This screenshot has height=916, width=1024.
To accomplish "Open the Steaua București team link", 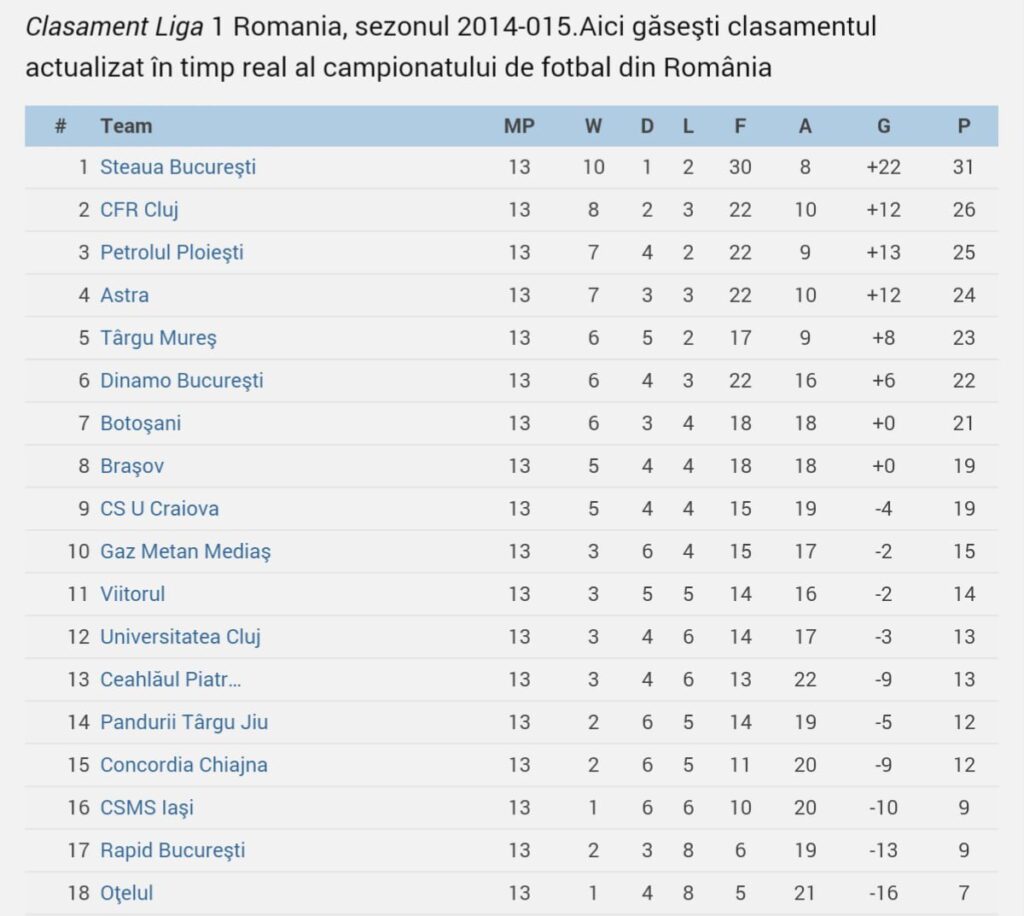I will [178, 167].
